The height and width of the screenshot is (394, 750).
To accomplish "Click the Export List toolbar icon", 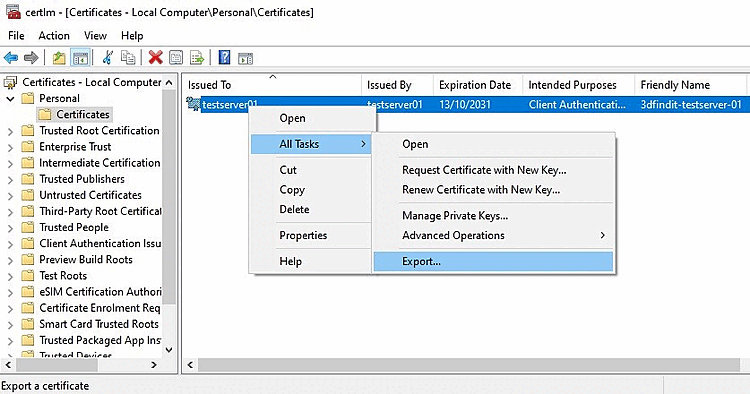I will [x=197, y=58].
